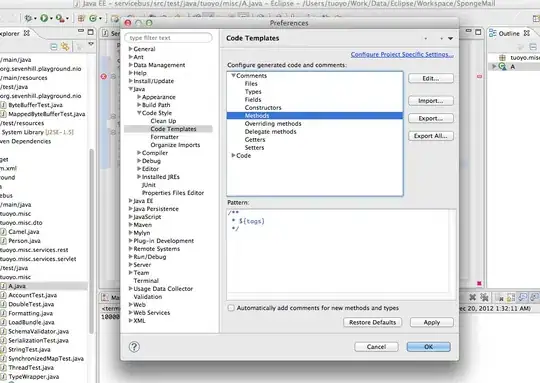Click Remove Launch icon in Console toolbar
Viewport: 540px width, 383px height.
click(472, 297)
